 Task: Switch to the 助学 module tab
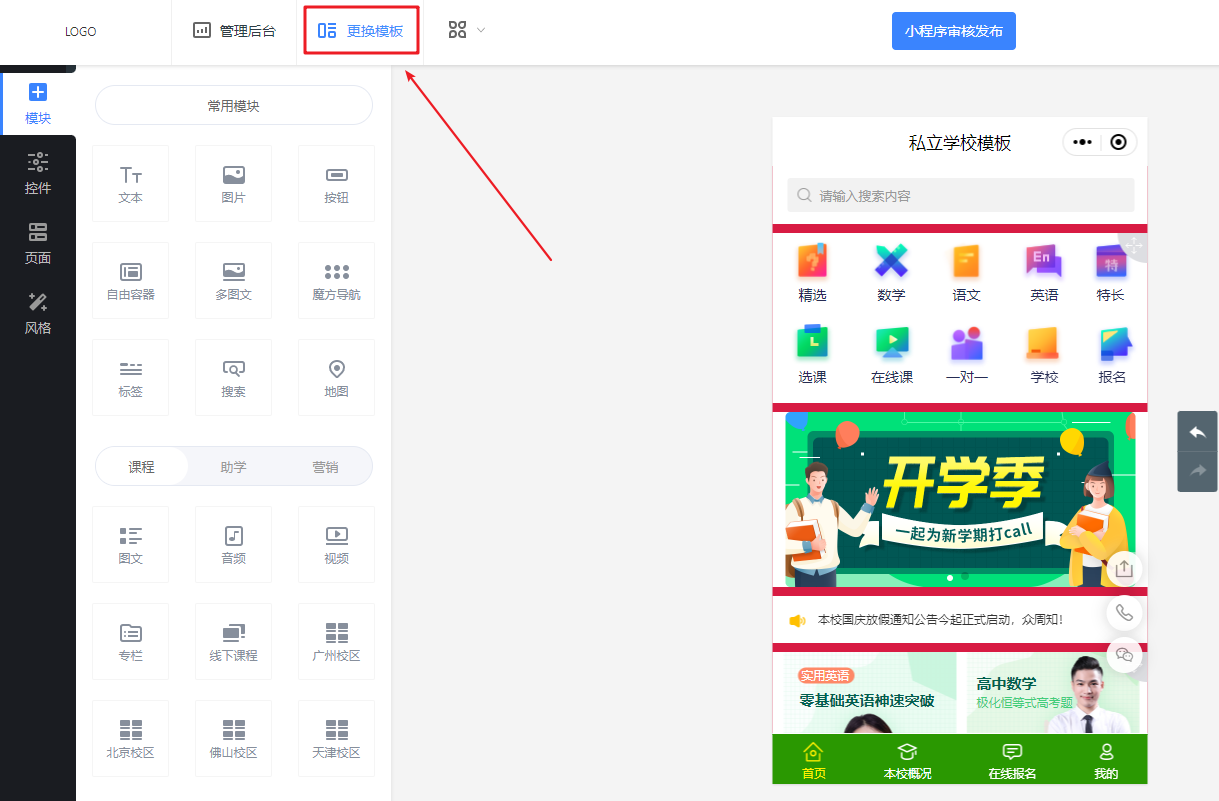[233, 467]
